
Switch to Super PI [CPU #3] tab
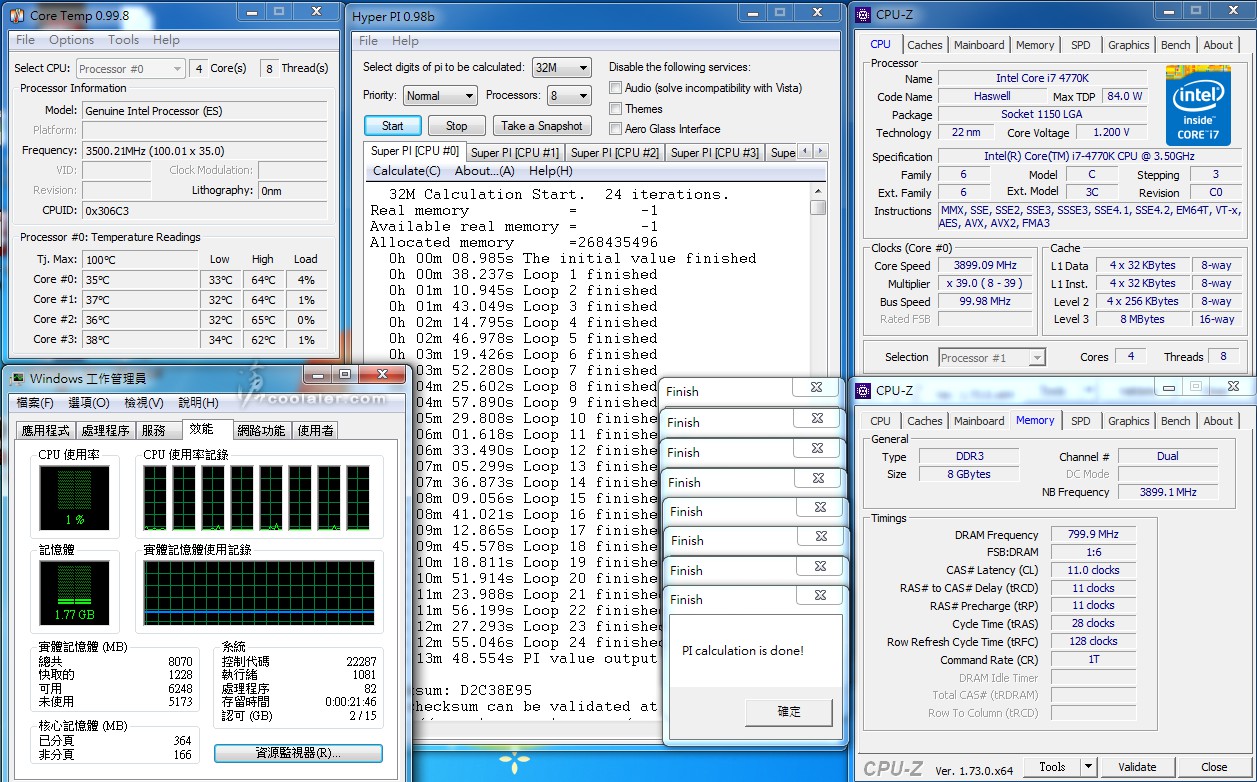(x=715, y=153)
